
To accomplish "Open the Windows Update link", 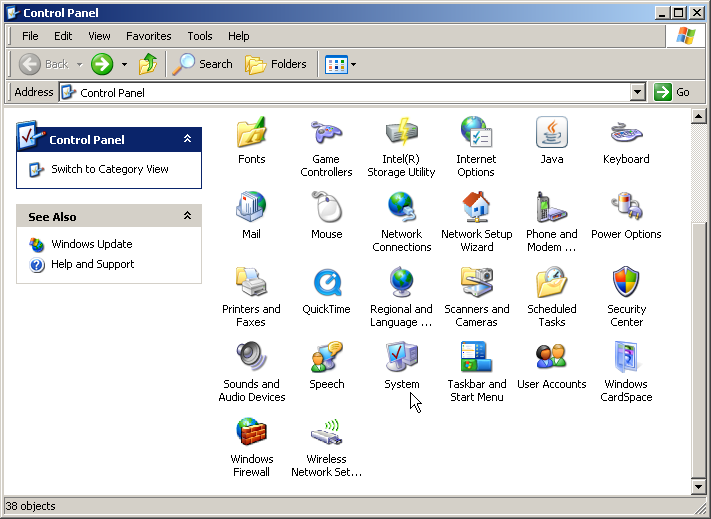I will 92,244.
